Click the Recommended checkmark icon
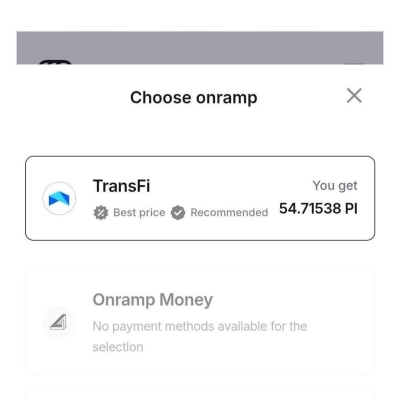Image resolution: width=400 pixels, height=400 pixels. (x=178, y=213)
